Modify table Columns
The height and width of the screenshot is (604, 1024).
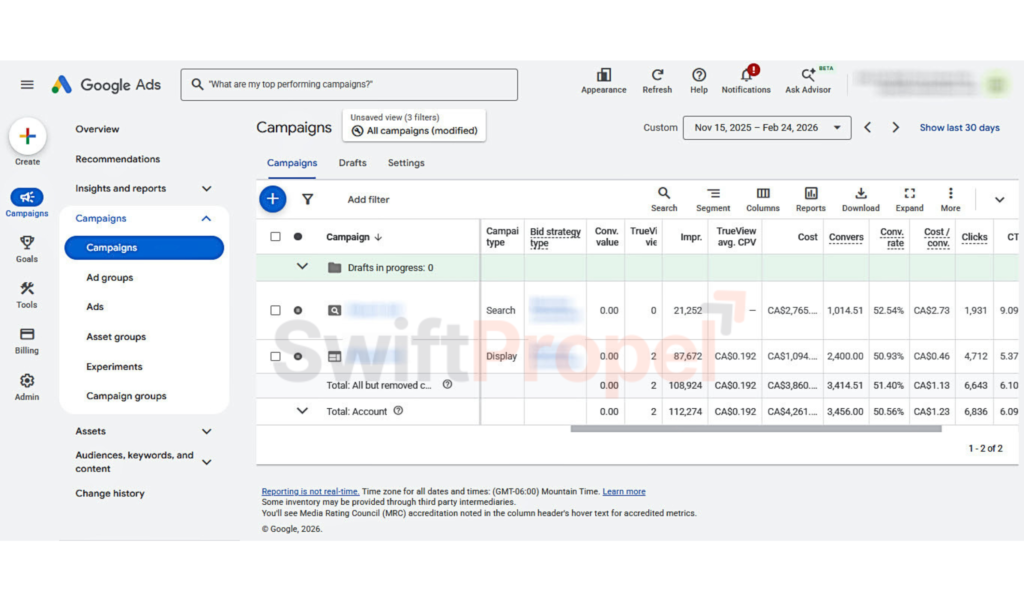[763, 199]
